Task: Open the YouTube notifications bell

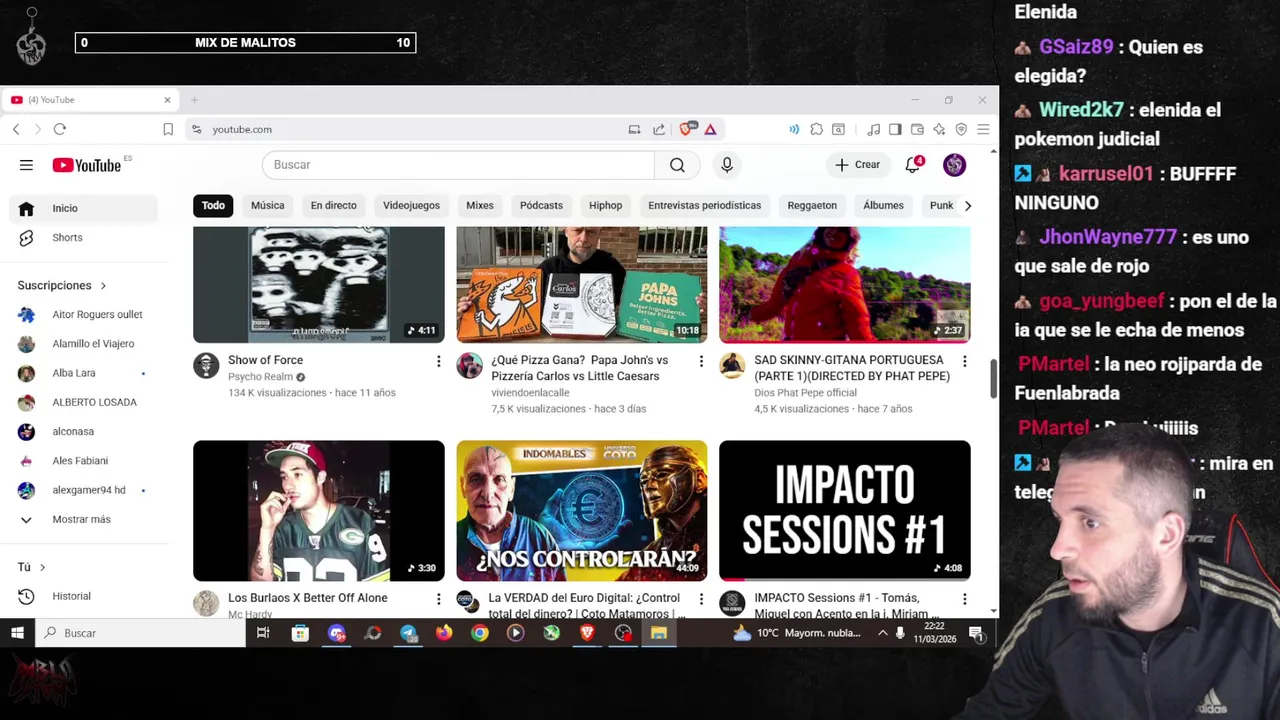Action: tap(913, 165)
